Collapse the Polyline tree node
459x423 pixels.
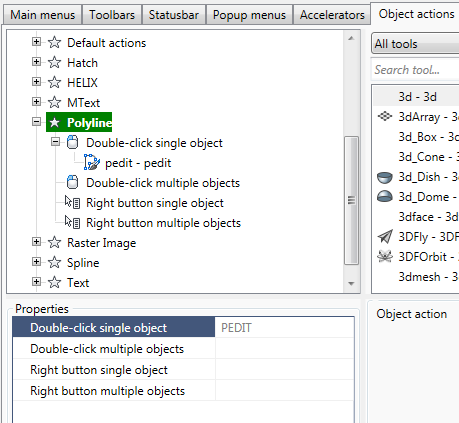point(36,122)
